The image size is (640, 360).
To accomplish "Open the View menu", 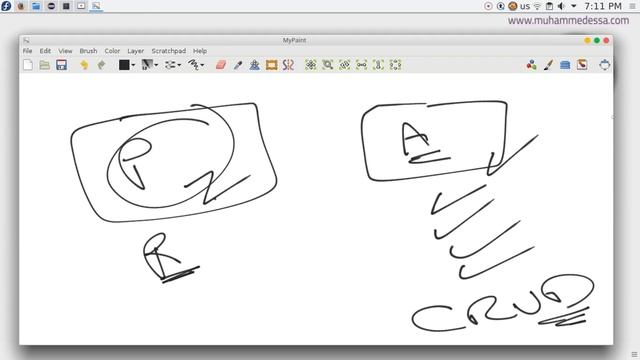I will tap(65, 51).
